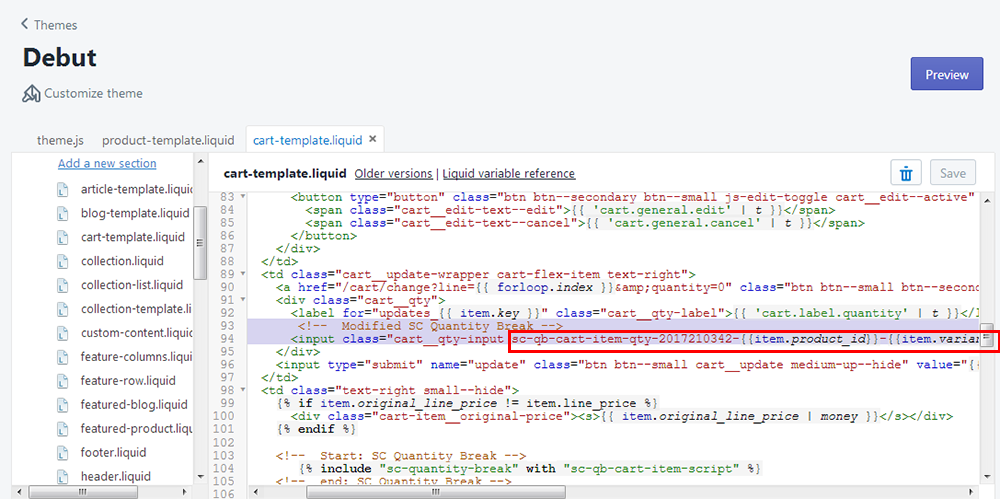
Task: Click file icon beside article-template.liquid
Action: tap(64, 189)
